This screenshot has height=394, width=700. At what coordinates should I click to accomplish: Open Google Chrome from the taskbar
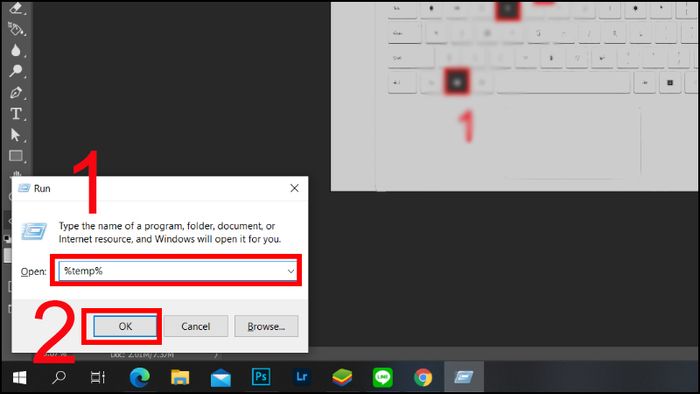423,377
